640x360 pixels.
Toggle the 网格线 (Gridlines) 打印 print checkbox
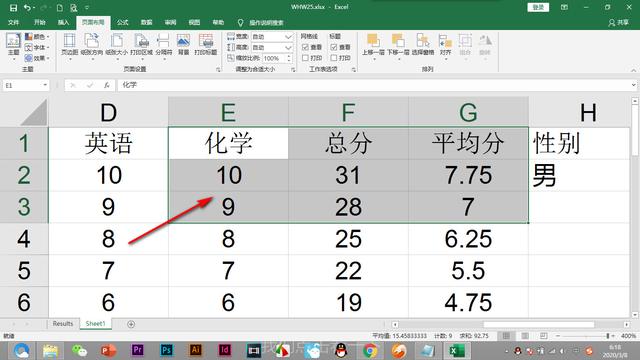(305, 58)
